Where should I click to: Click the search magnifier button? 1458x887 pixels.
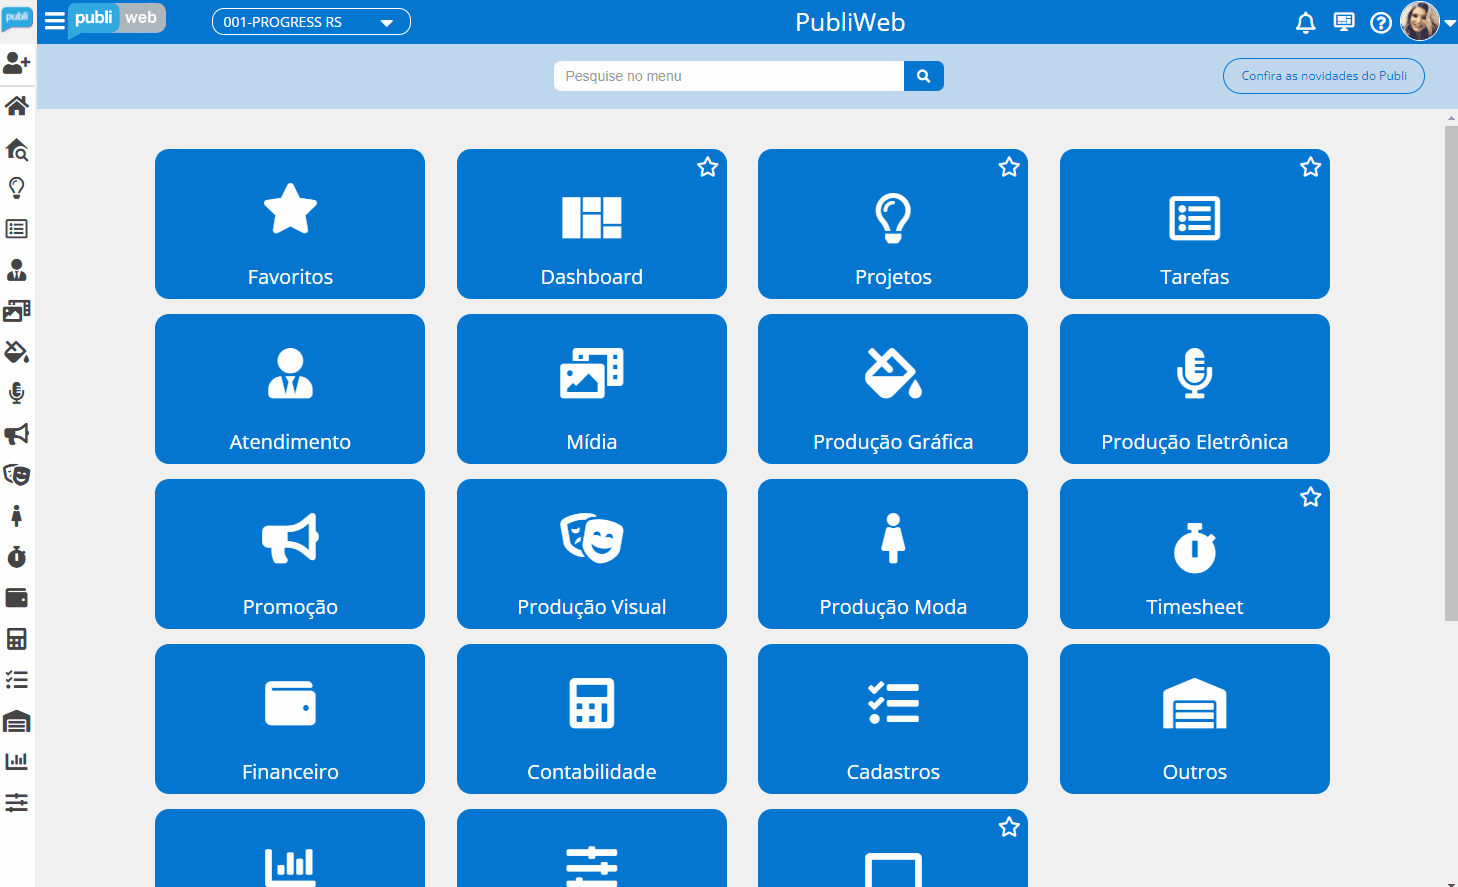924,76
